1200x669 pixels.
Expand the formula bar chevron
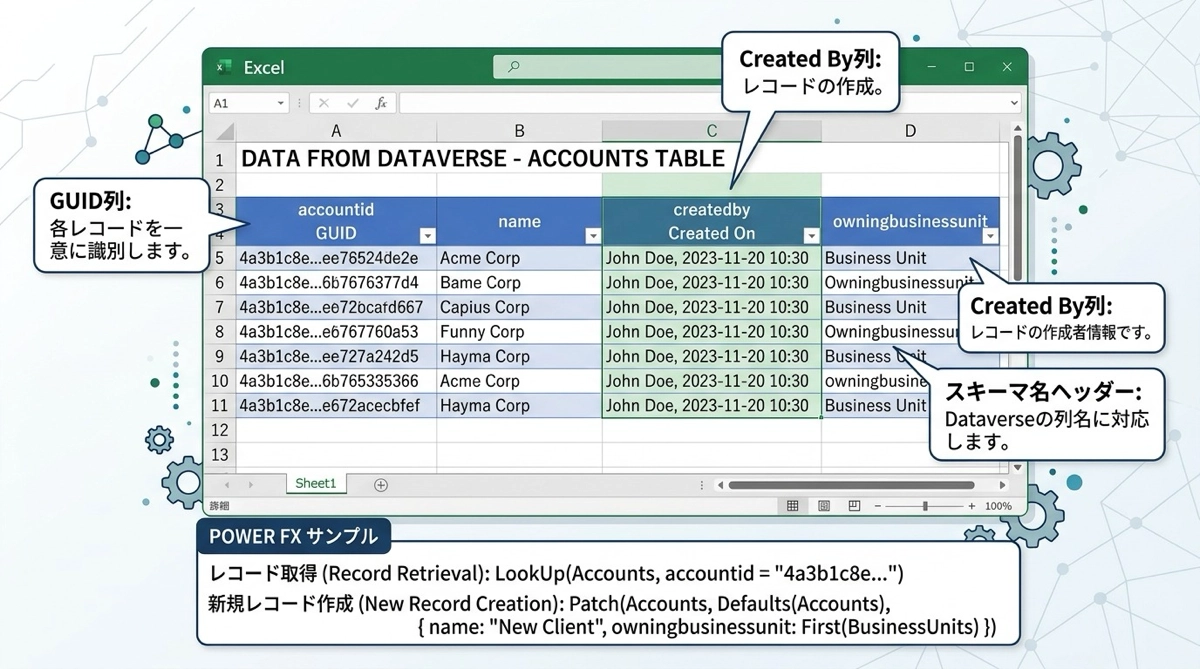pos(1013,103)
